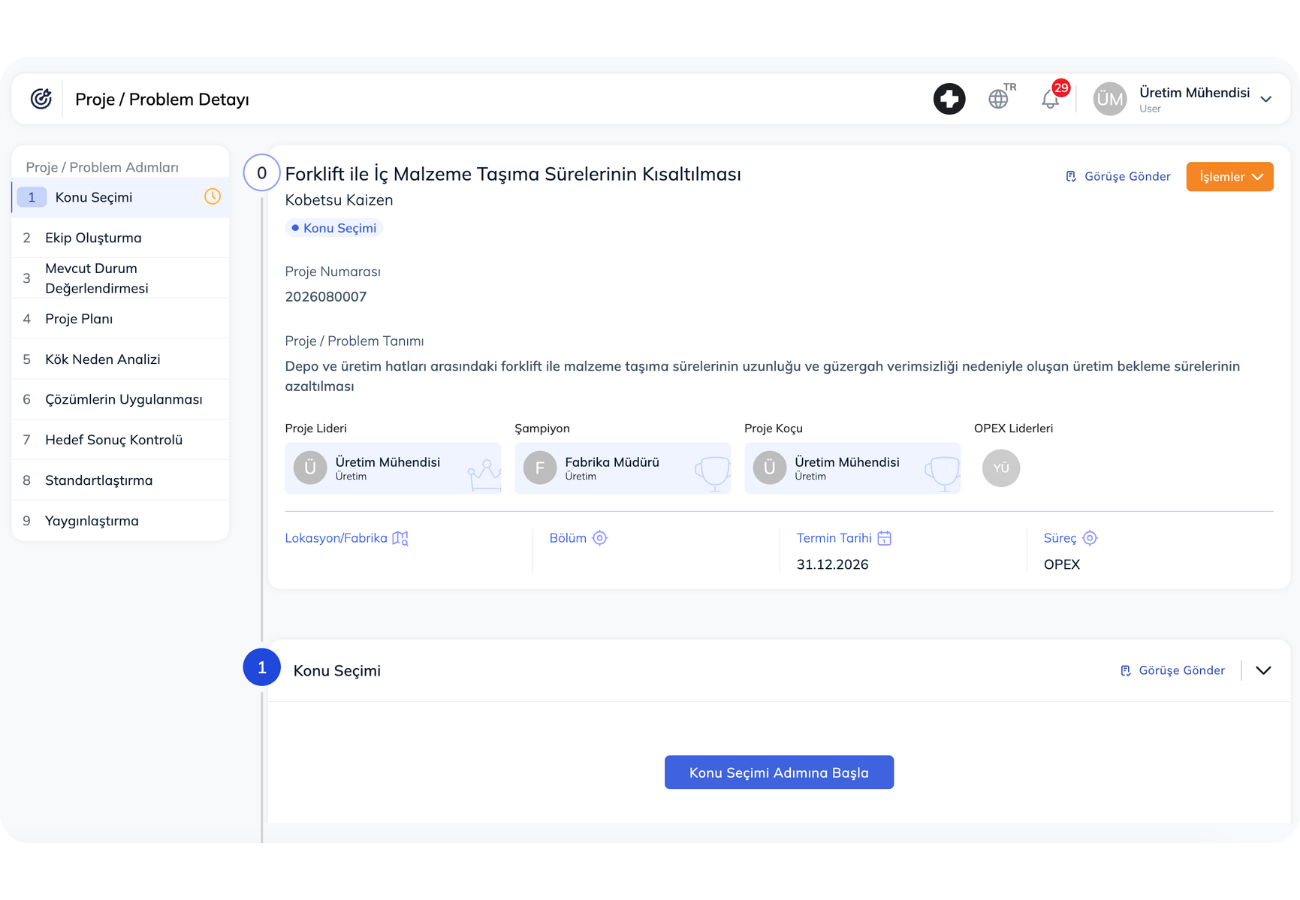Click the calendar icon next to Termin Tarihi

[884, 538]
